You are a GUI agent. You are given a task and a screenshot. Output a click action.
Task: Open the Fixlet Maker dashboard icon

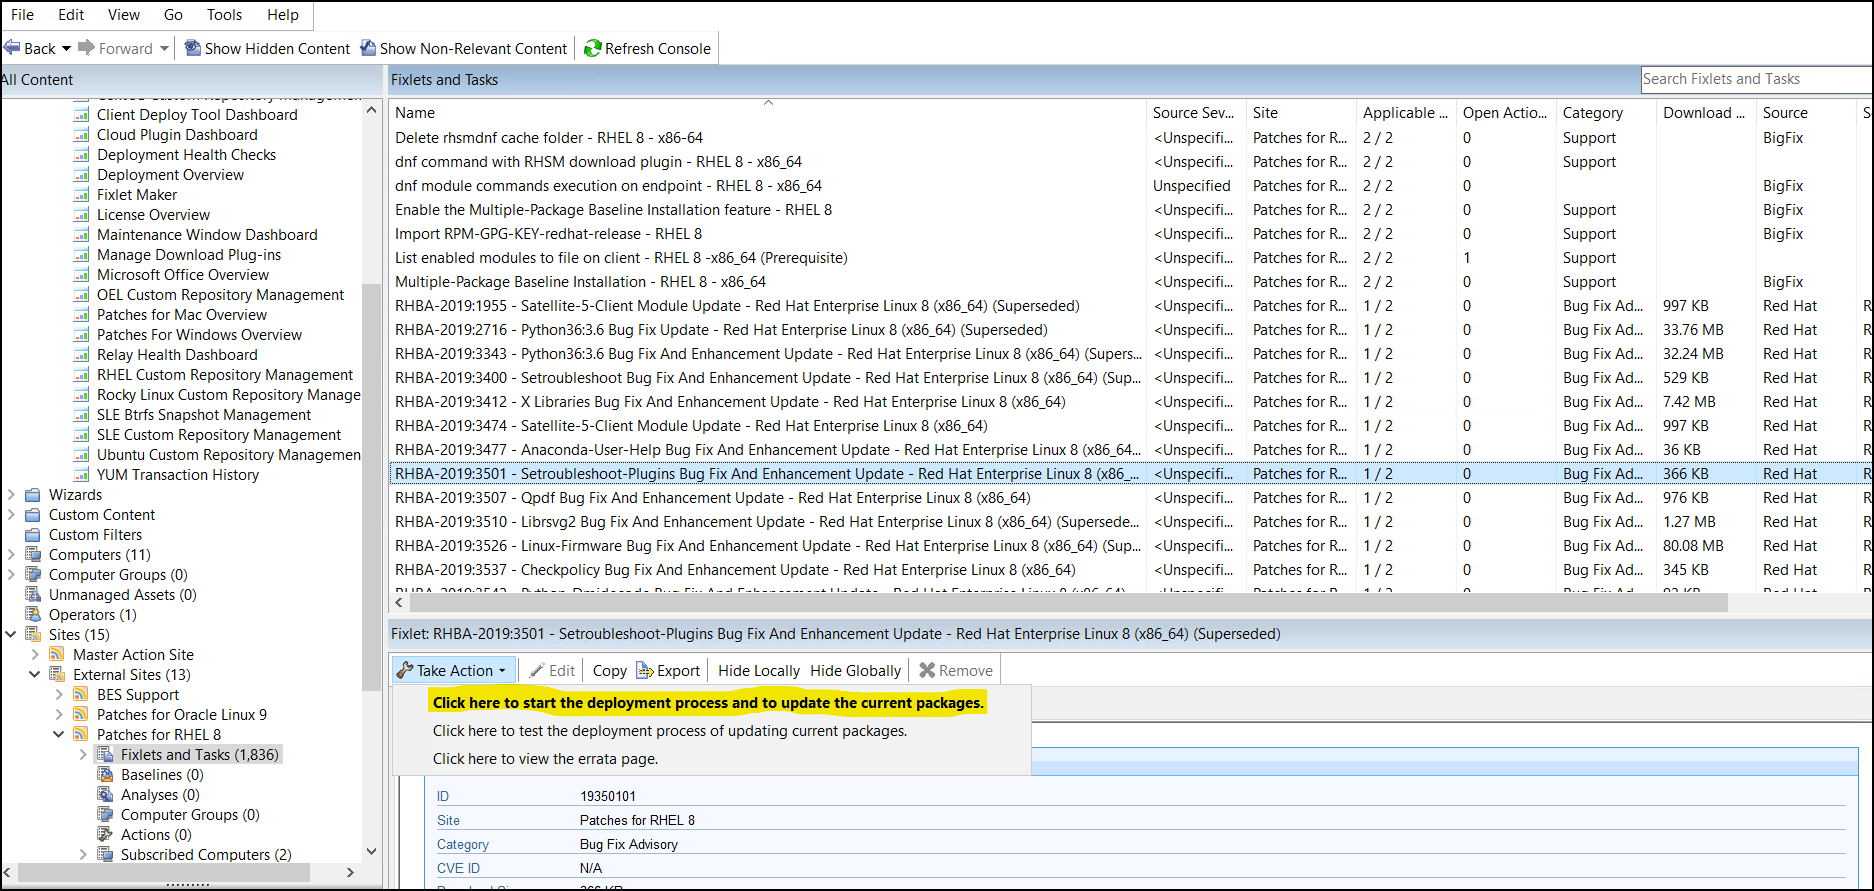point(81,195)
